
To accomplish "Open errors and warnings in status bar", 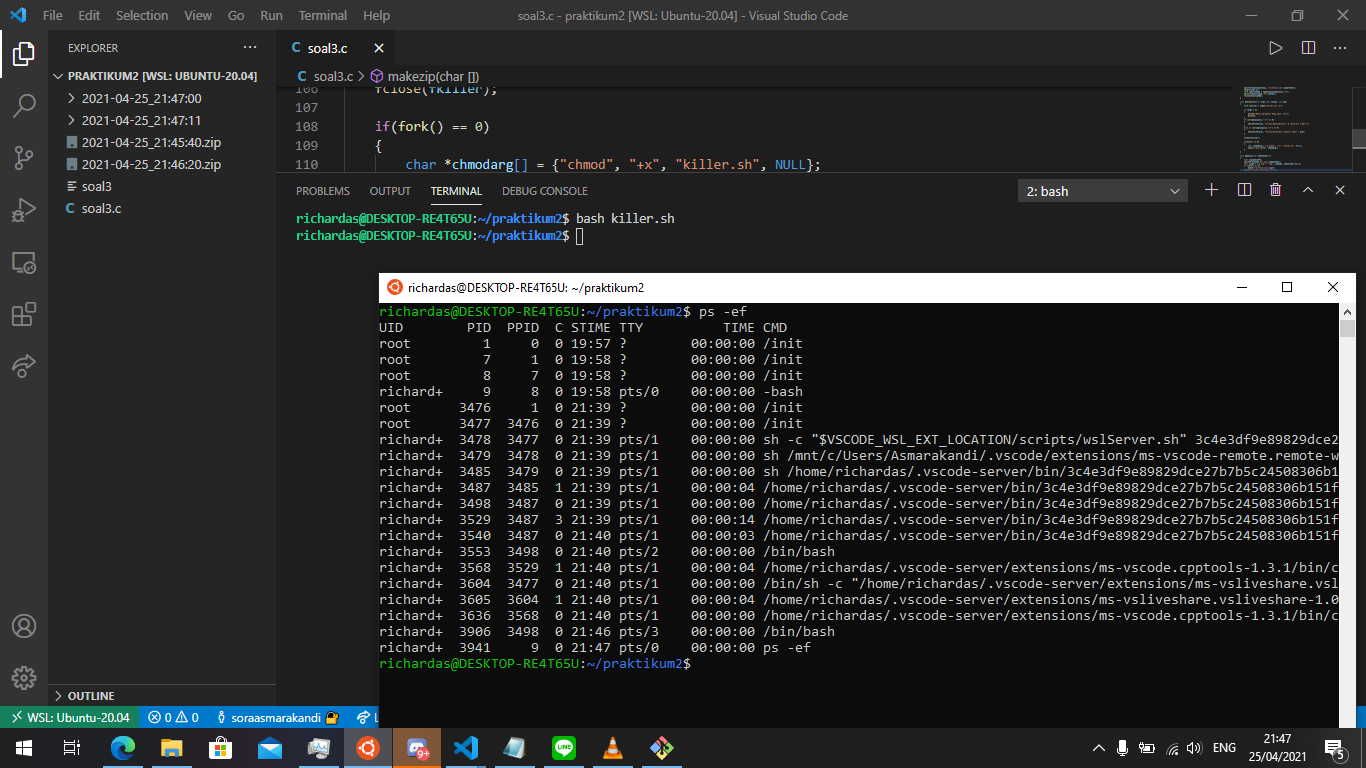I will tap(173, 717).
